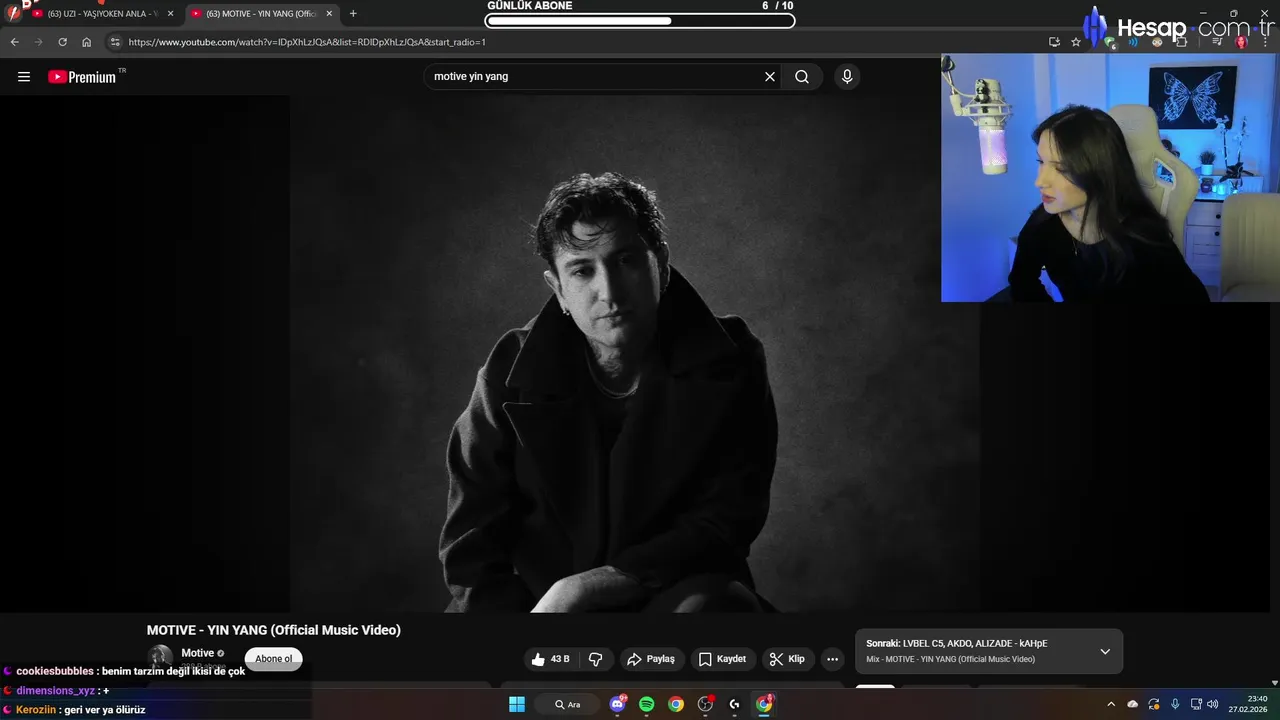Reload the YouTube page
1280x720 pixels.
pos(62,42)
